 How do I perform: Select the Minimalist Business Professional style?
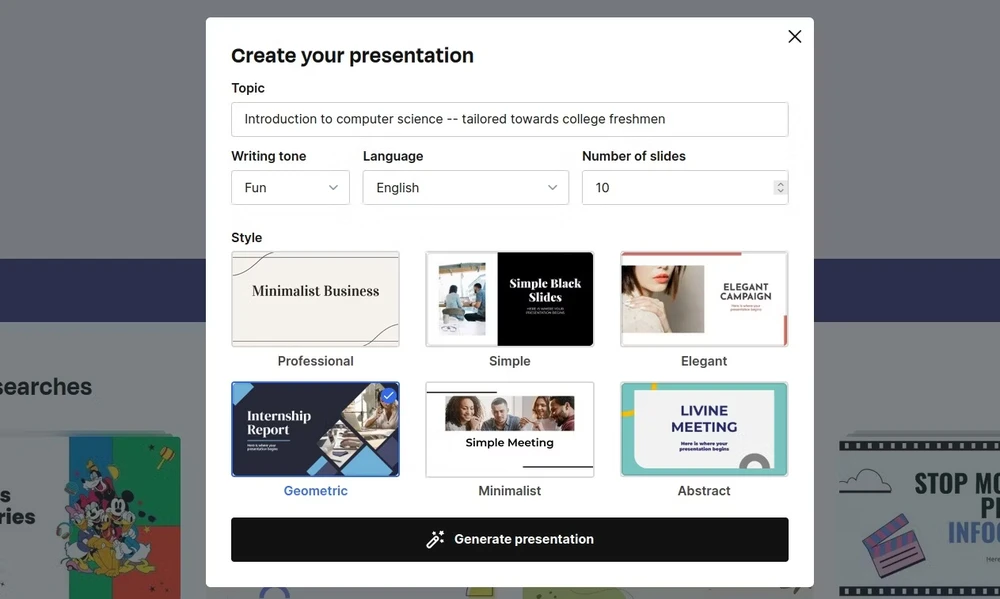tap(315, 299)
